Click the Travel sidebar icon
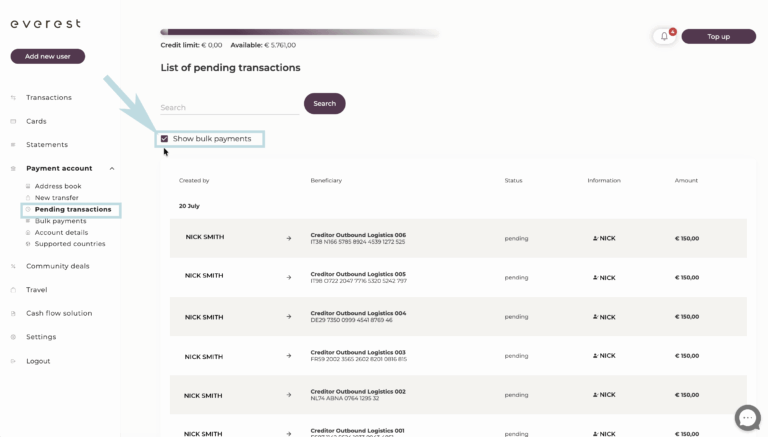Image resolution: width=768 pixels, height=437 pixels. [x=13, y=290]
